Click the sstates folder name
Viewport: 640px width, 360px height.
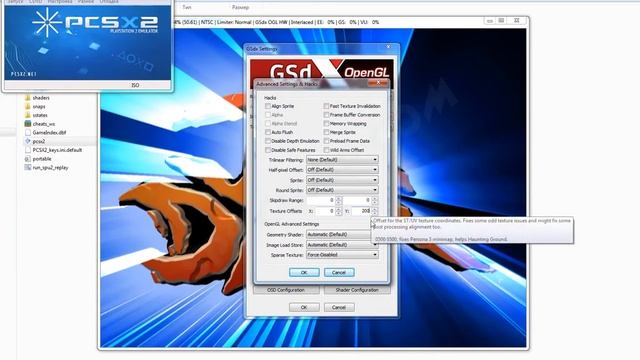[40, 115]
